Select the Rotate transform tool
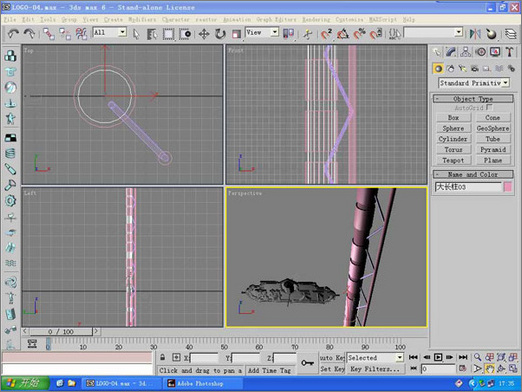The height and width of the screenshot is (392, 522). tap(220, 34)
